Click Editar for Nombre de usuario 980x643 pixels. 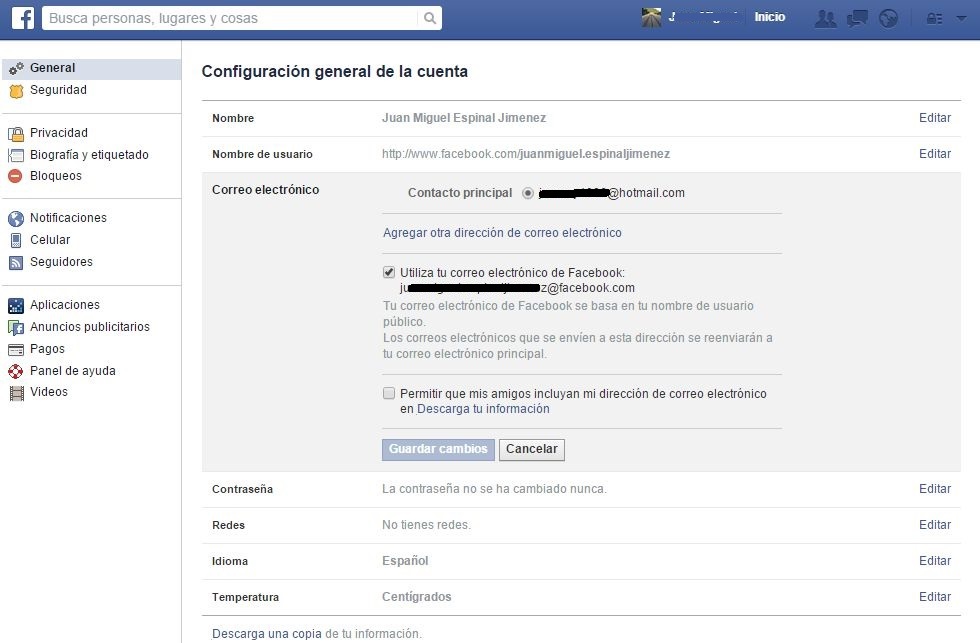point(935,154)
